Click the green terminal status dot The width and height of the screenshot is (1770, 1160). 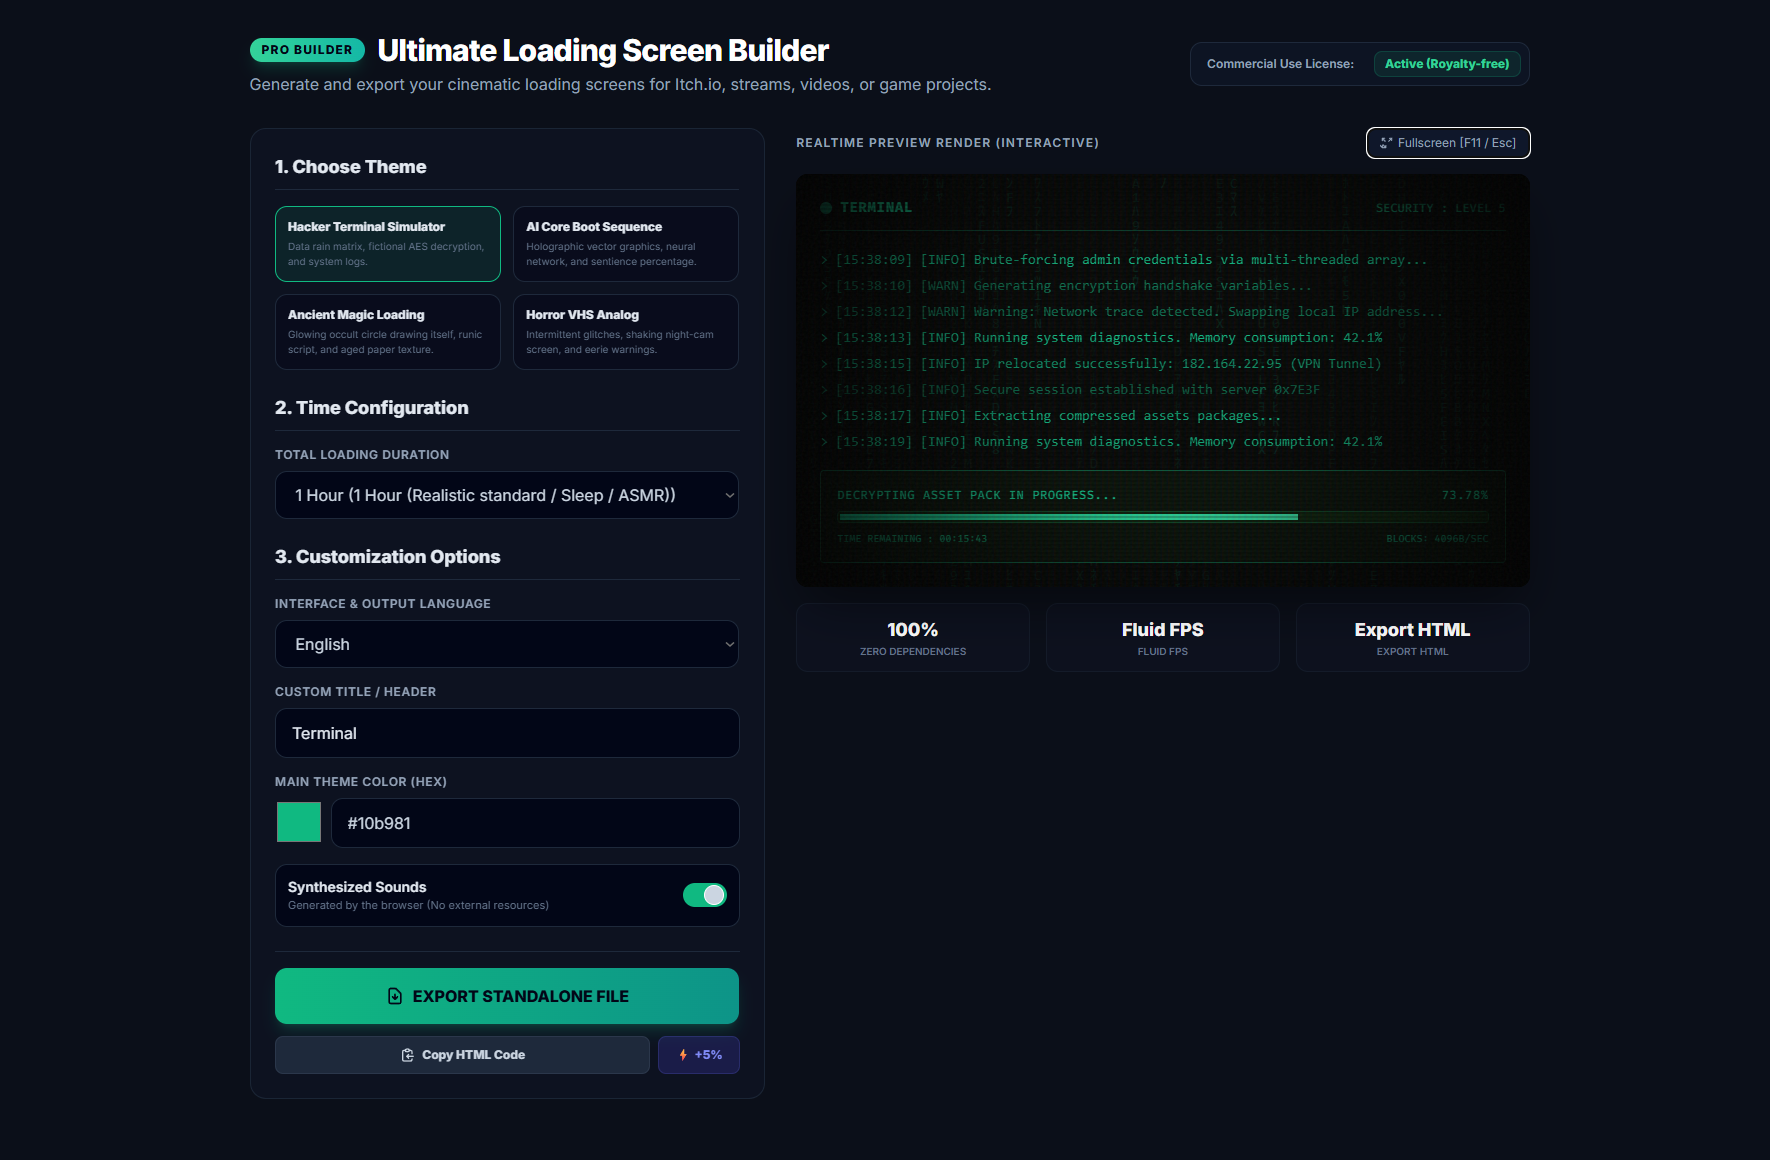(826, 208)
